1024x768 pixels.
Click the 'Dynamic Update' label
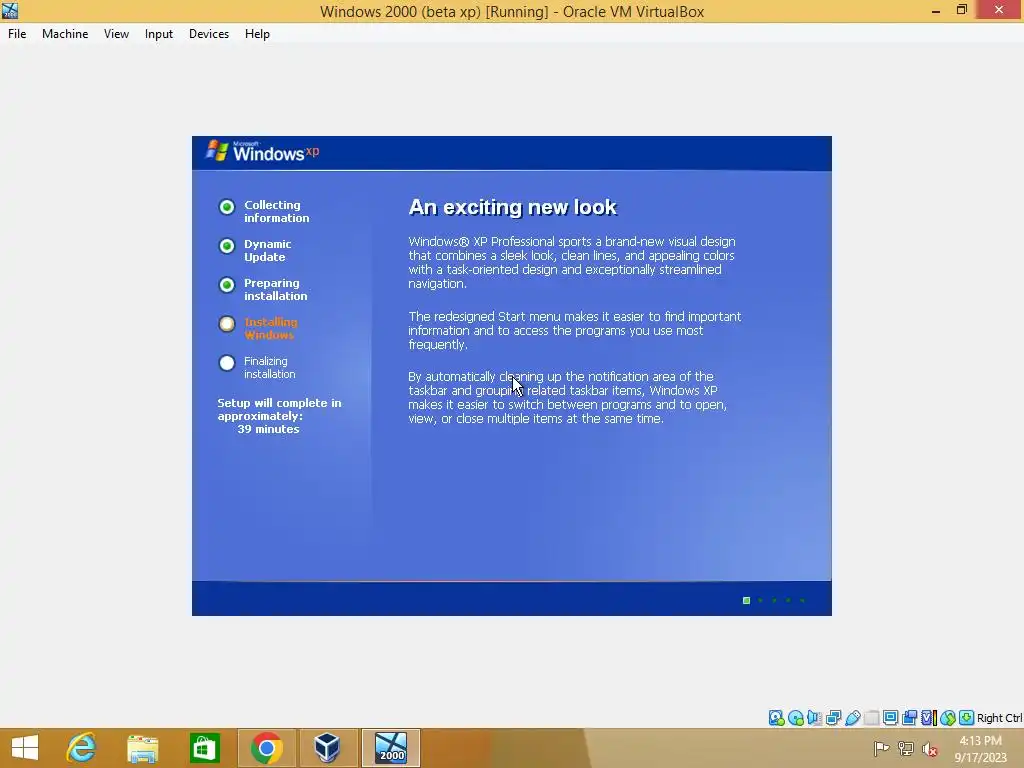tap(268, 251)
